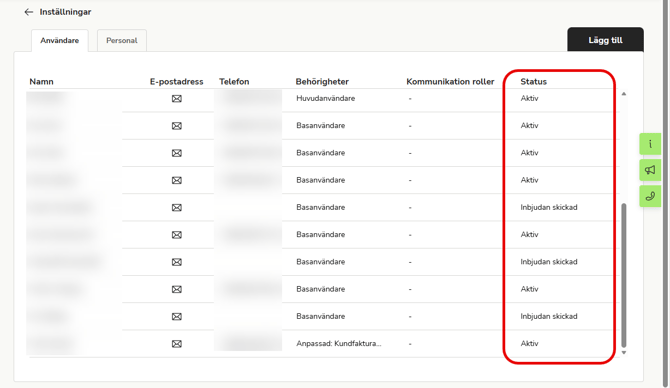The image size is (670, 388).
Task: Click the envelope icon in the Anpassad: Kundfaktura row
Action: click(176, 344)
